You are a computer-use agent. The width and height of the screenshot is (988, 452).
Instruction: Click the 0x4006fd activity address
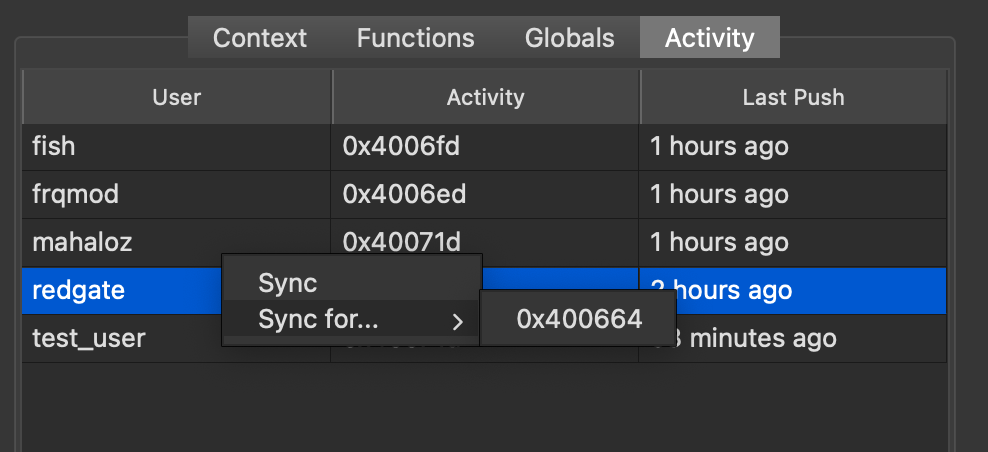(x=401, y=147)
